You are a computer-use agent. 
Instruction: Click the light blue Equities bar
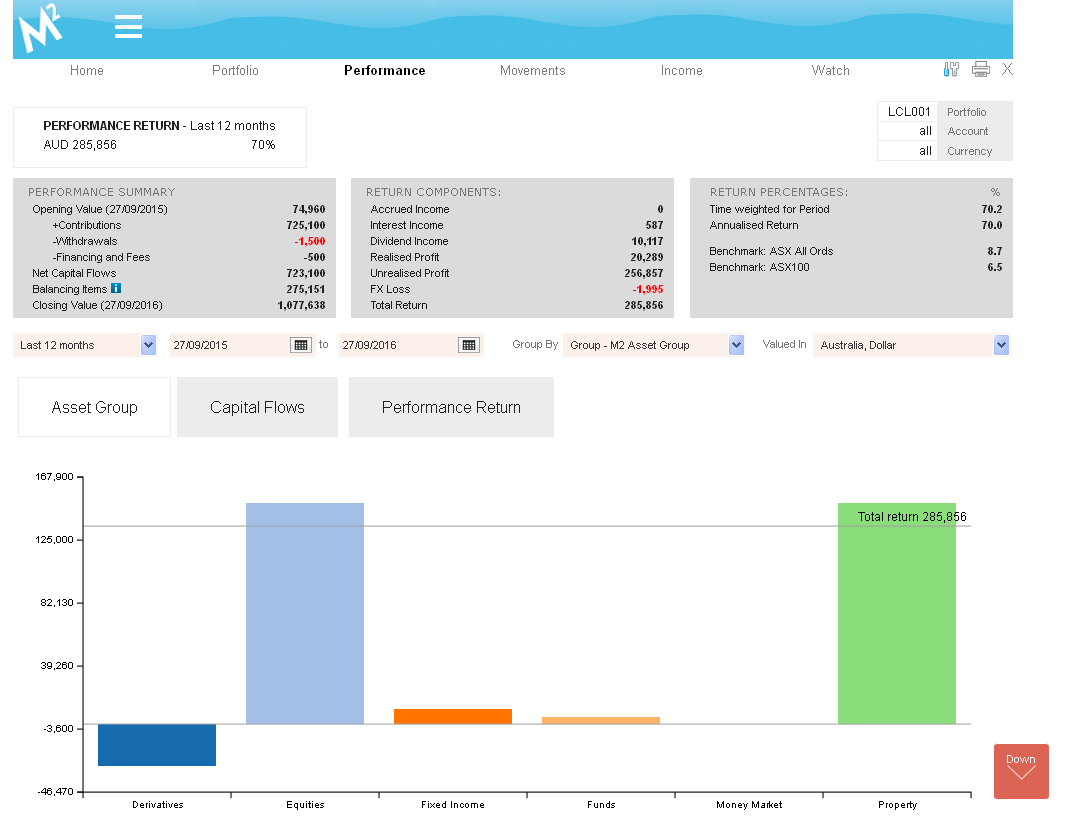[x=305, y=613]
